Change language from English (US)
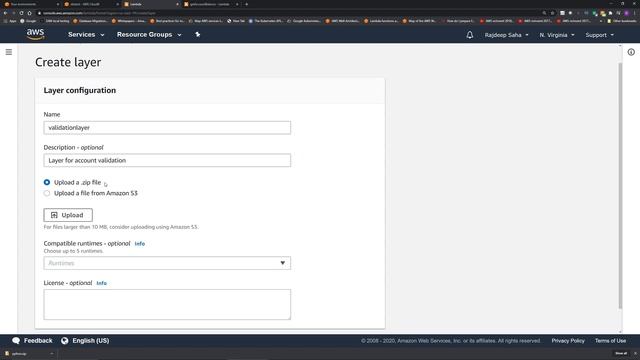The image size is (640, 360). (91, 340)
